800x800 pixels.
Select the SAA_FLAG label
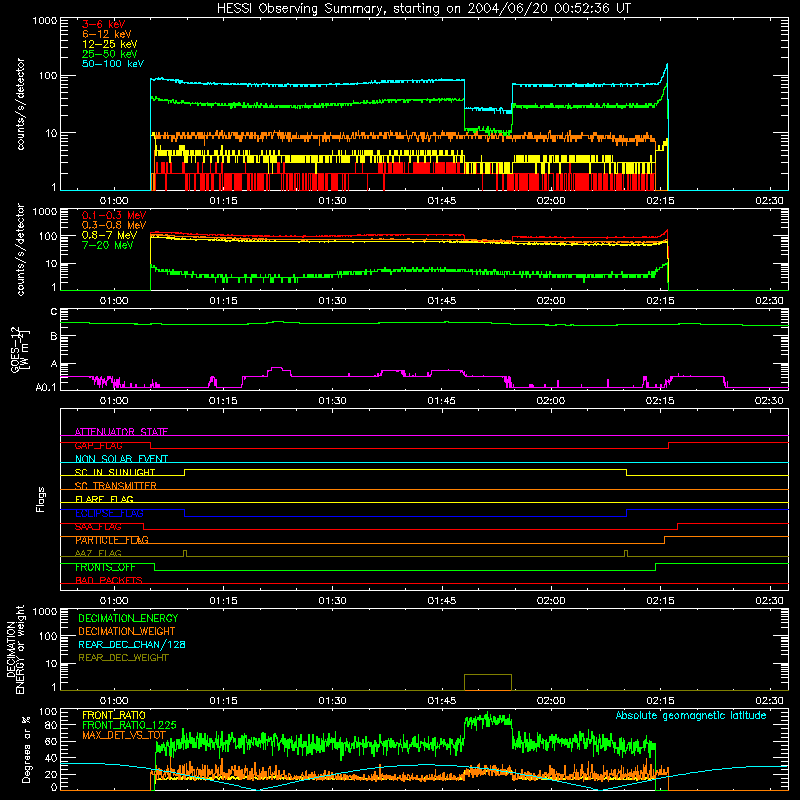98,527
